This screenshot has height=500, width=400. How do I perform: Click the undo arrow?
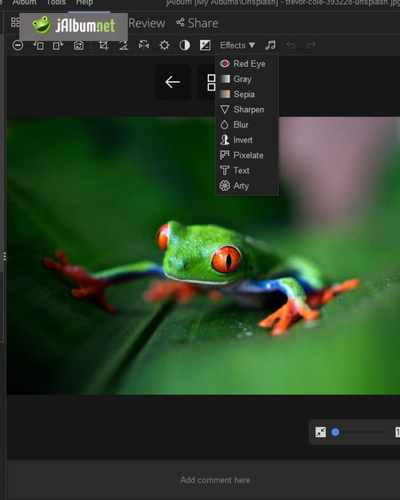pyautogui.click(x=291, y=45)
